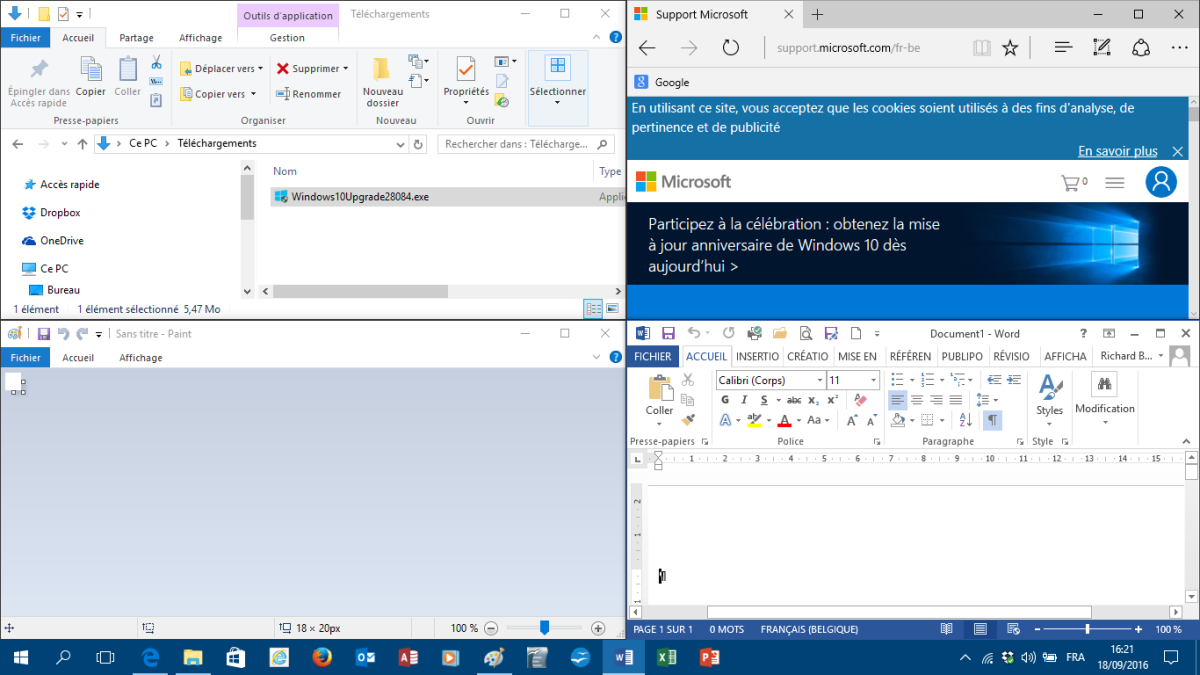Screen dimensions: 1200x675
Task: Click the Cut scissors icon in Explorer ribbon
Action: 156,62
